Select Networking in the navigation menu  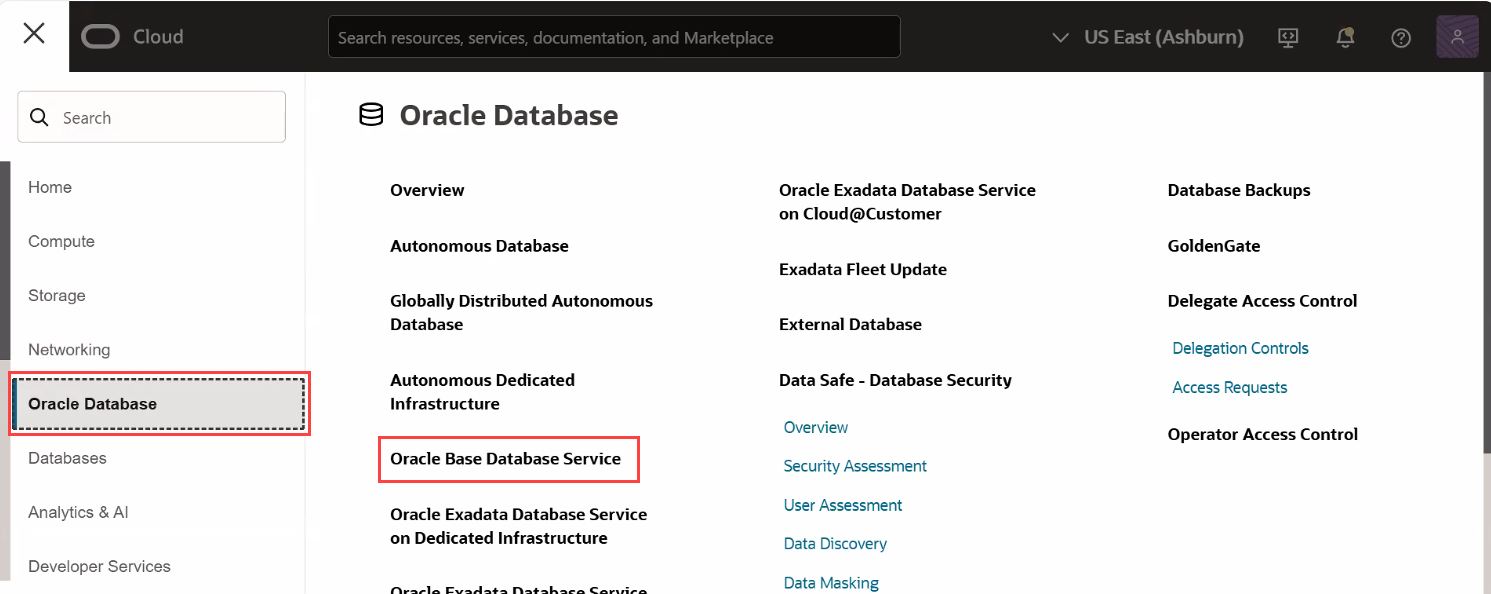point(69,349)
